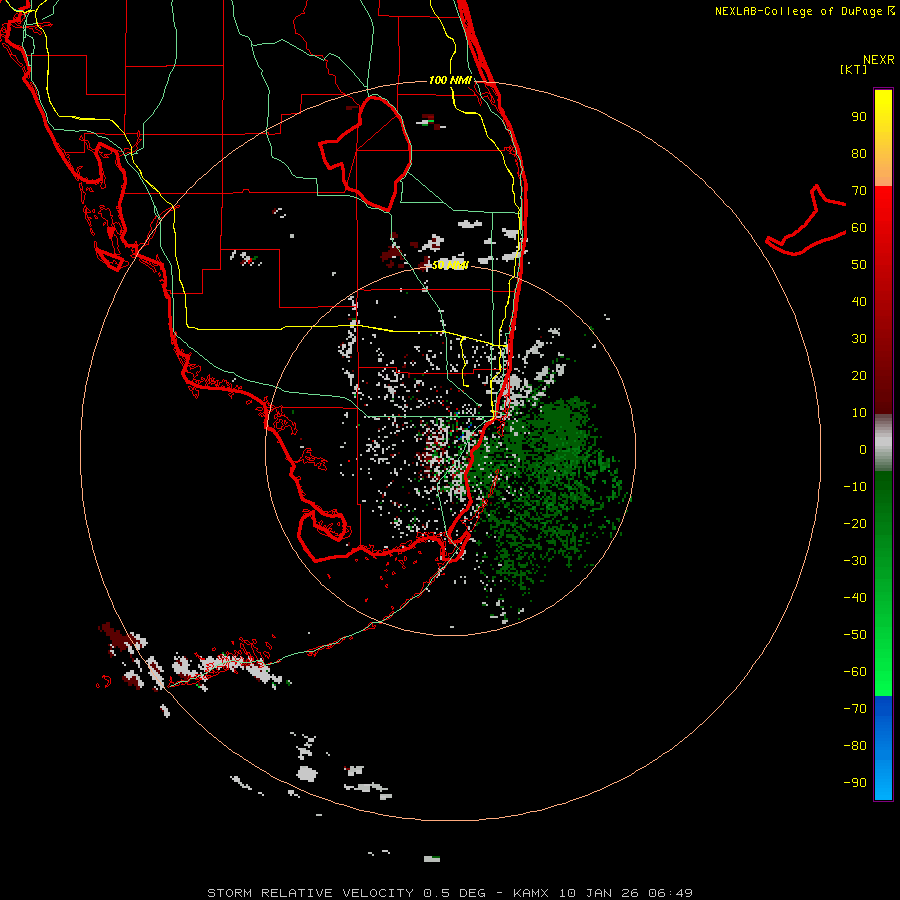Click the -10 value on velocity scale
The image size is (900, 900).
point(855,487)
